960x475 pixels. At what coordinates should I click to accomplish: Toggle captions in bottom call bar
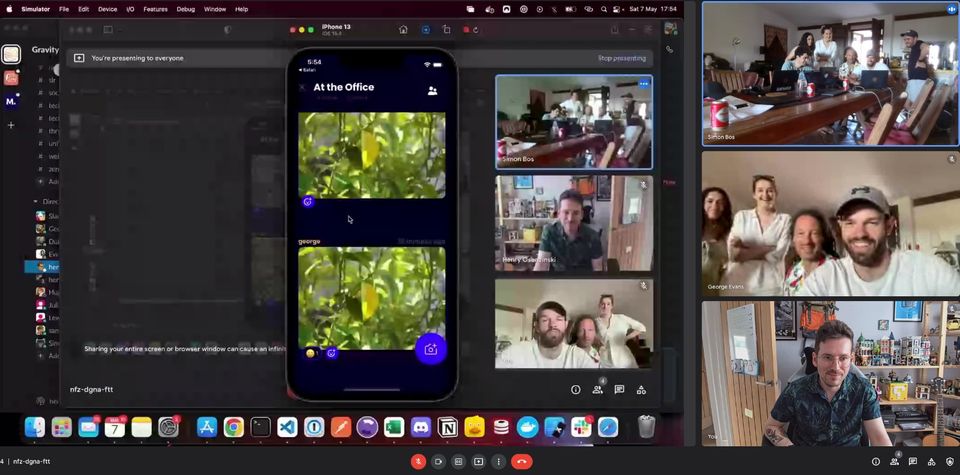coord(458,462)
